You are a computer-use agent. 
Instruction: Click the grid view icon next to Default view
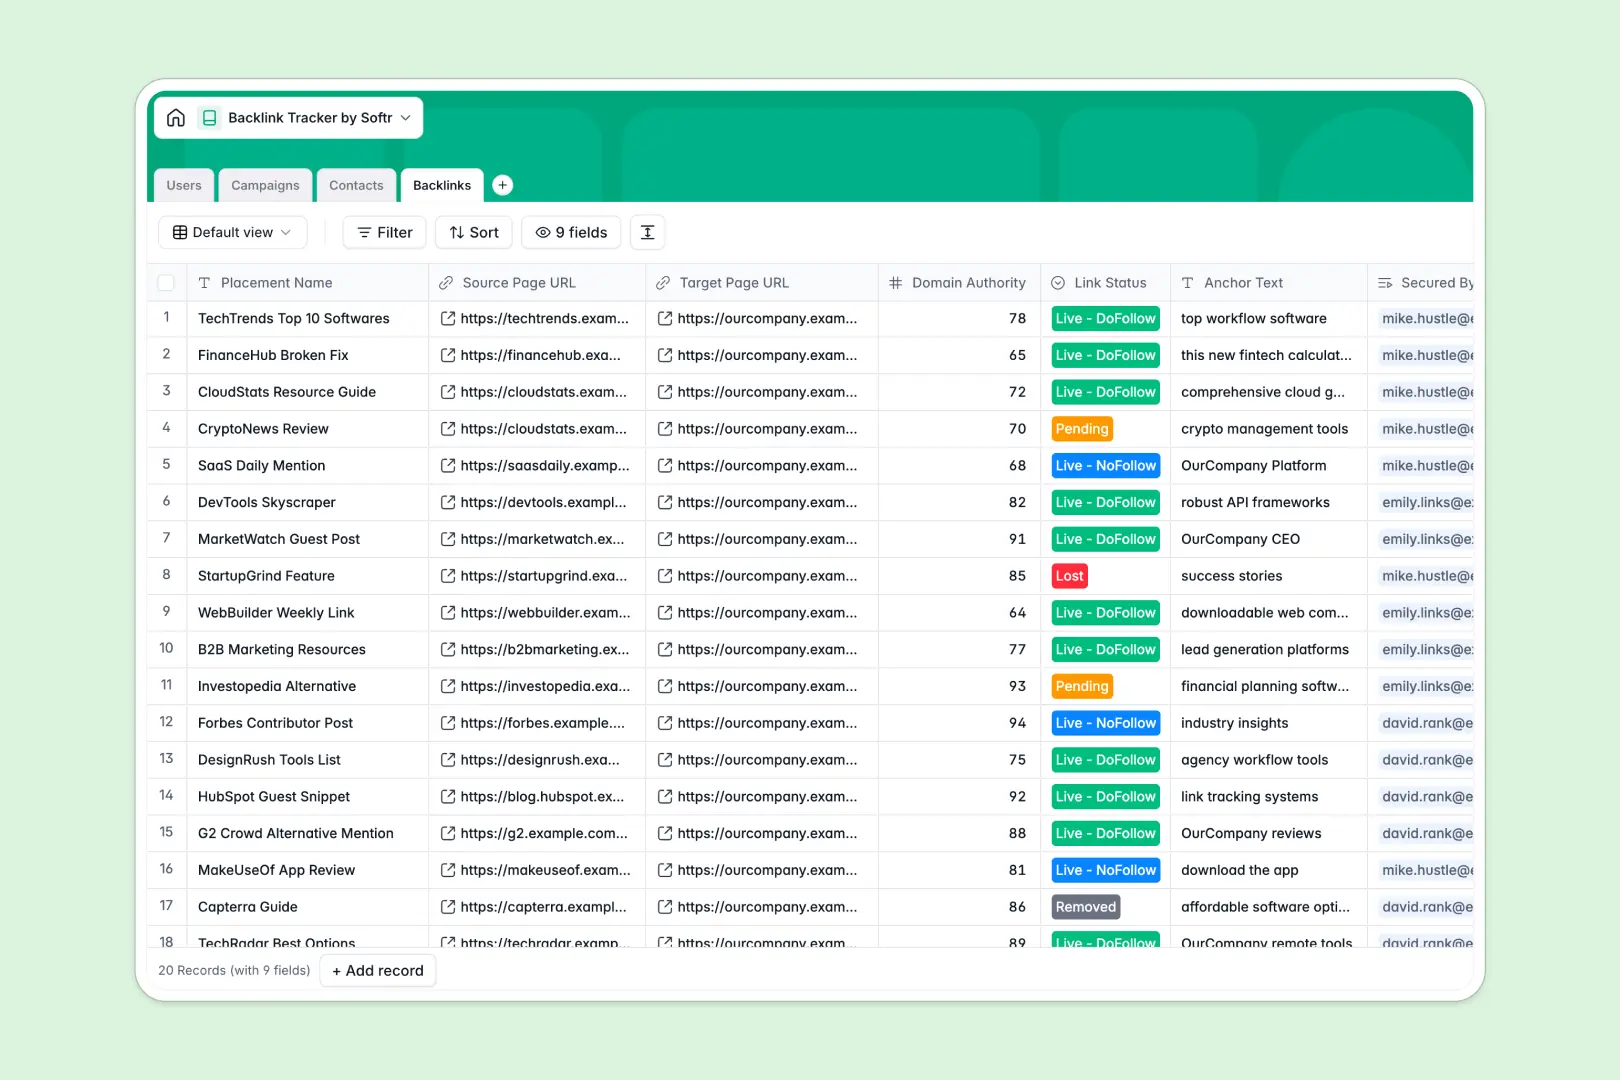(x=180, y=232)
